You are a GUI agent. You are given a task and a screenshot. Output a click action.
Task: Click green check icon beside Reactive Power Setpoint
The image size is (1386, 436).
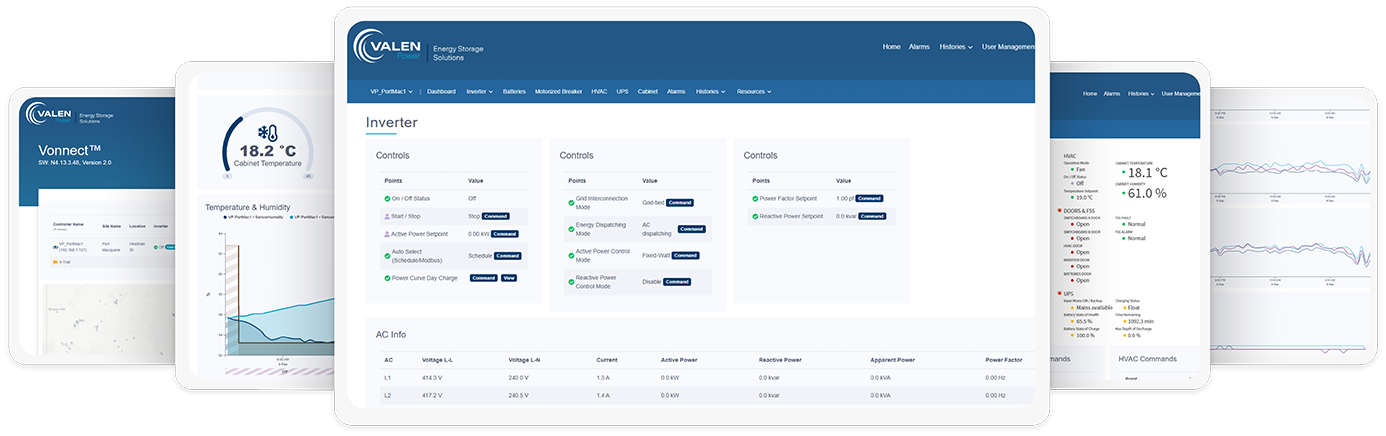[x=755, y=216]
